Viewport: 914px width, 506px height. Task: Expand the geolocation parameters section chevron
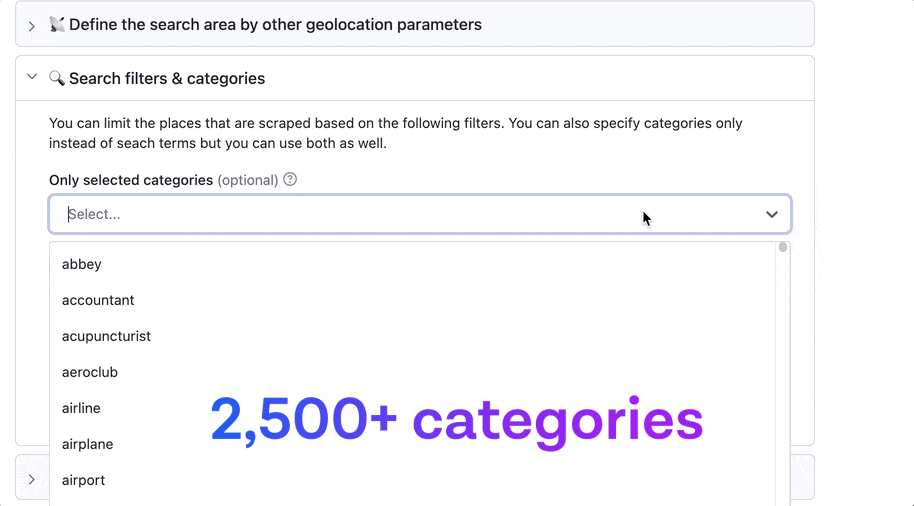[x=32, y=25]
